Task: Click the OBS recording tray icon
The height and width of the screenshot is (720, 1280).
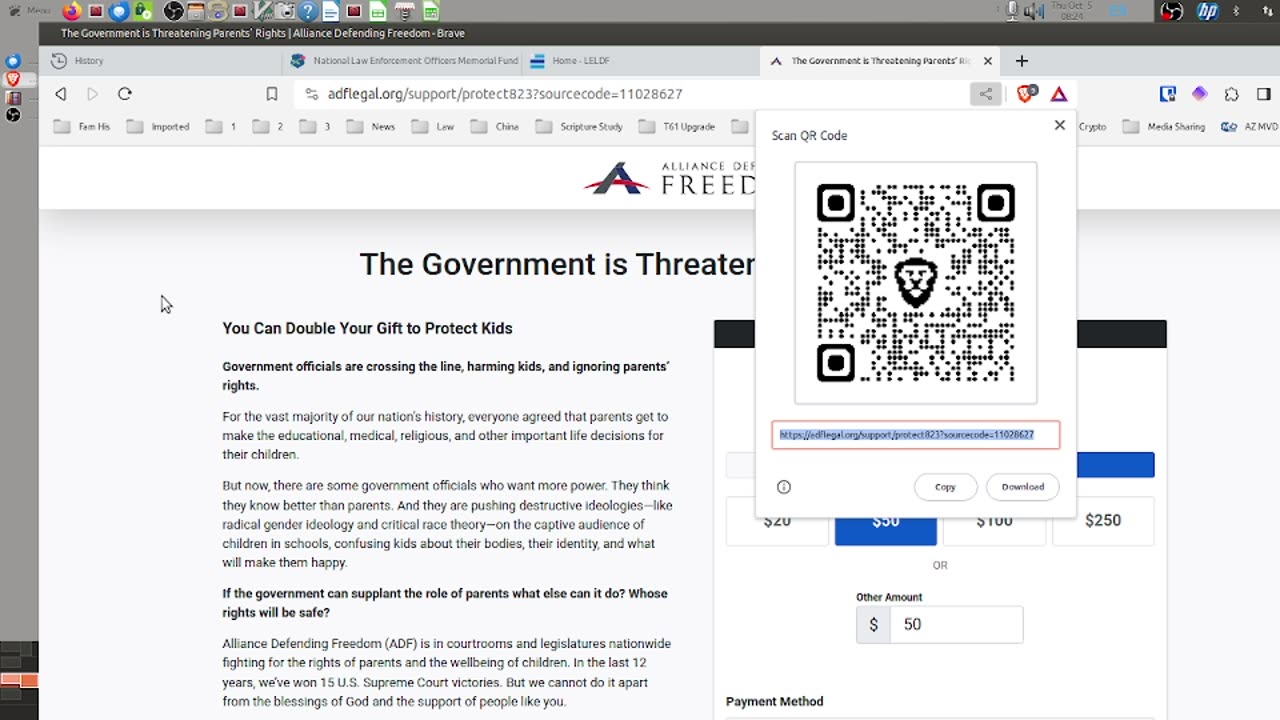Action: [1171, 11]
